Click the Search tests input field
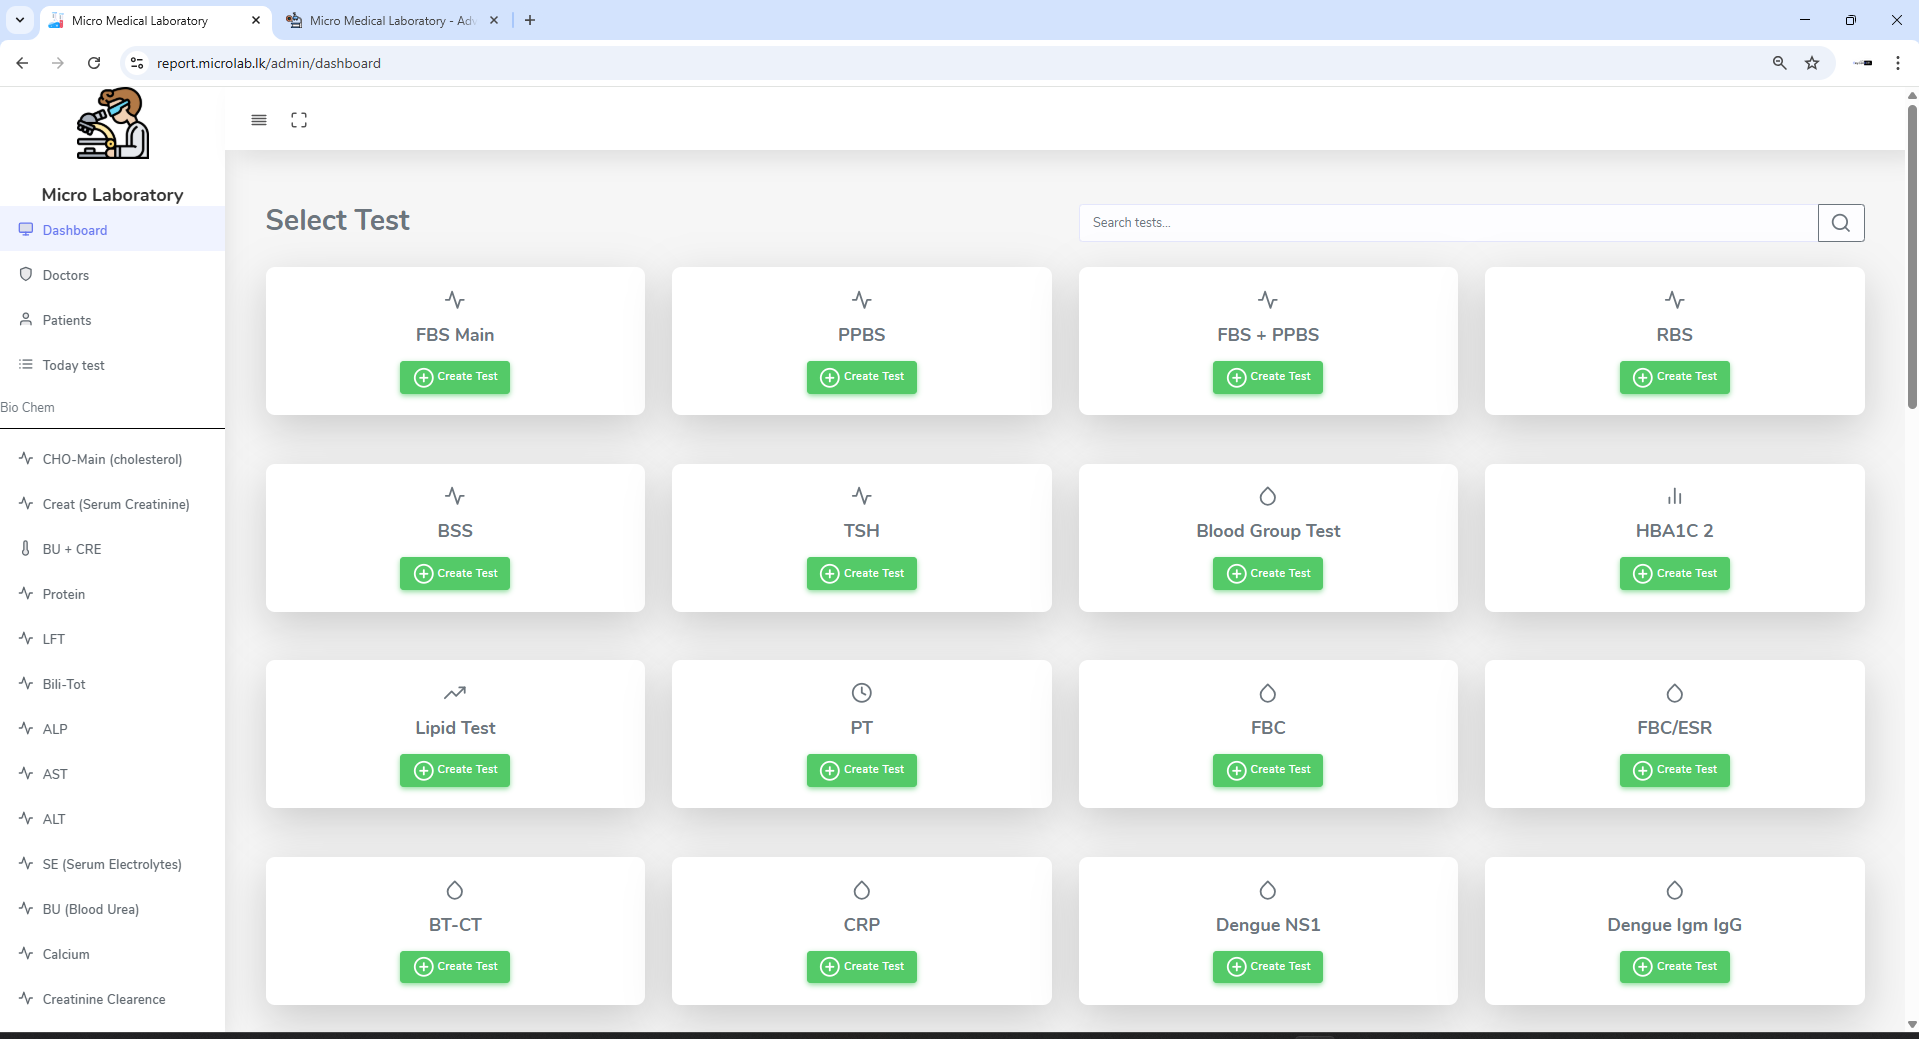The image size is (1919, 1039). pos(1447,223)
